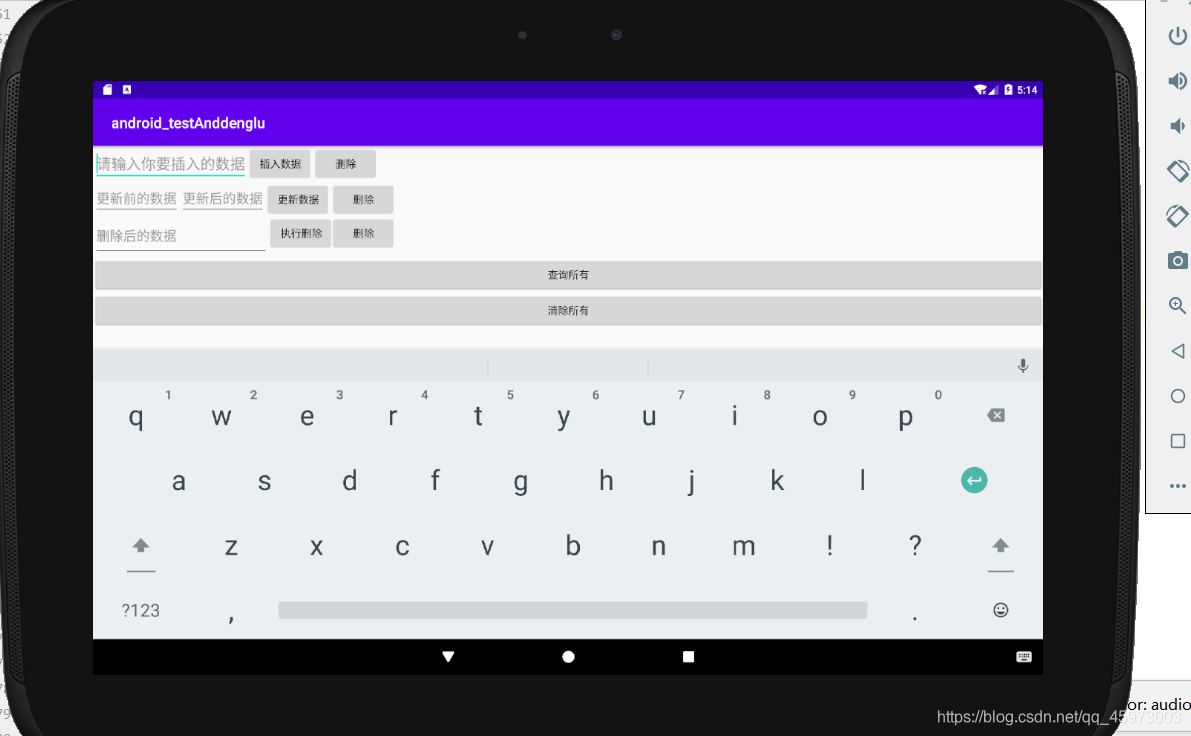This screenshot has width=1191, height=736.
Task: Tap the right shift key
Action: coord(1000,546)
